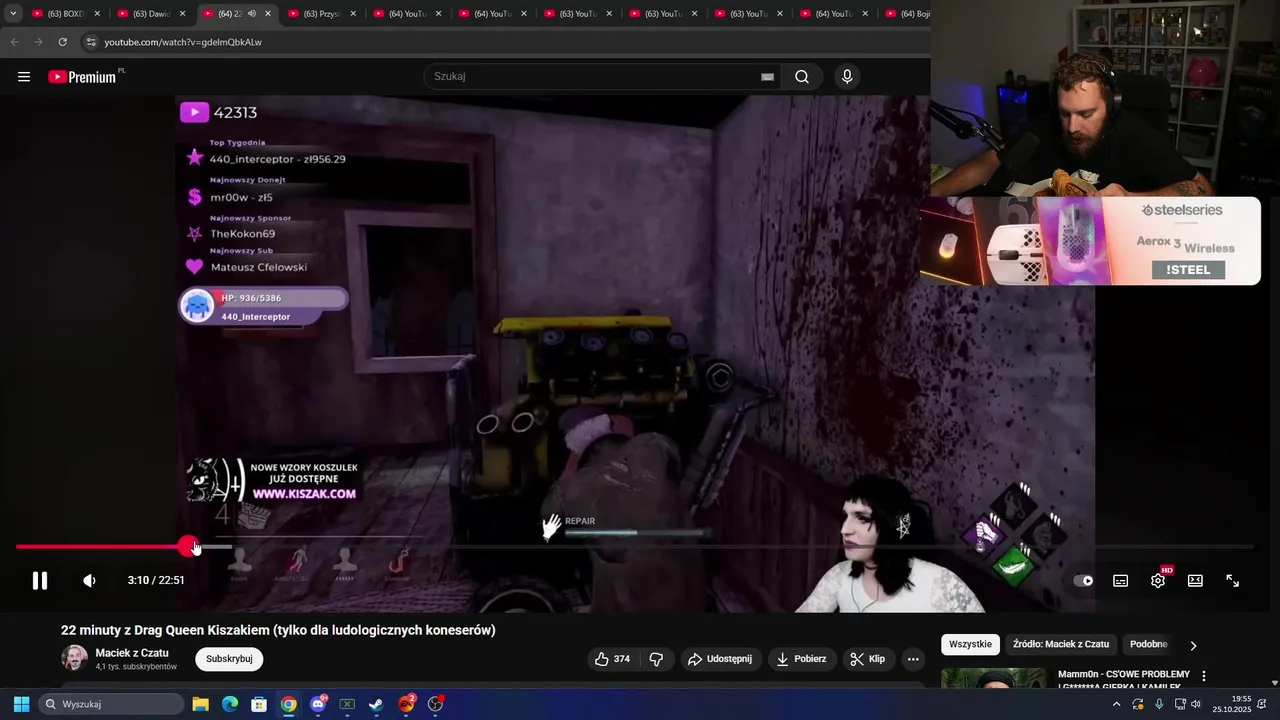Open the Mamm0n CS'OWE PROBLEMY recommended video

pos(1124,679)
